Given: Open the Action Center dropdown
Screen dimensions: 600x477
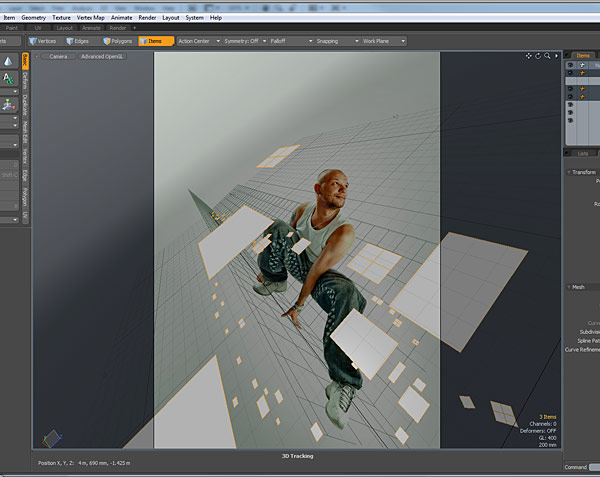Looking at the screenshot, I should 199,41.
